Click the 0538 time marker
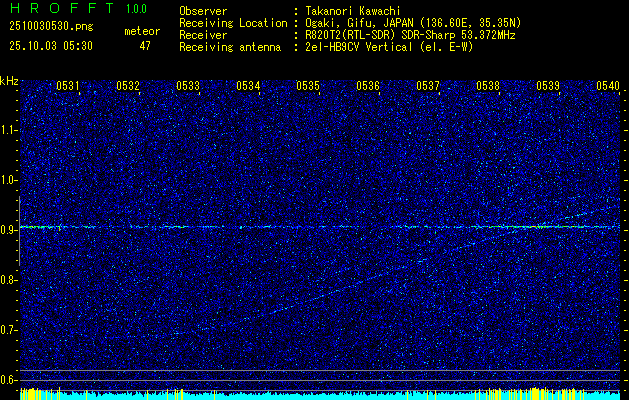Screen dimensions: 629x400 tap(488, 85)
